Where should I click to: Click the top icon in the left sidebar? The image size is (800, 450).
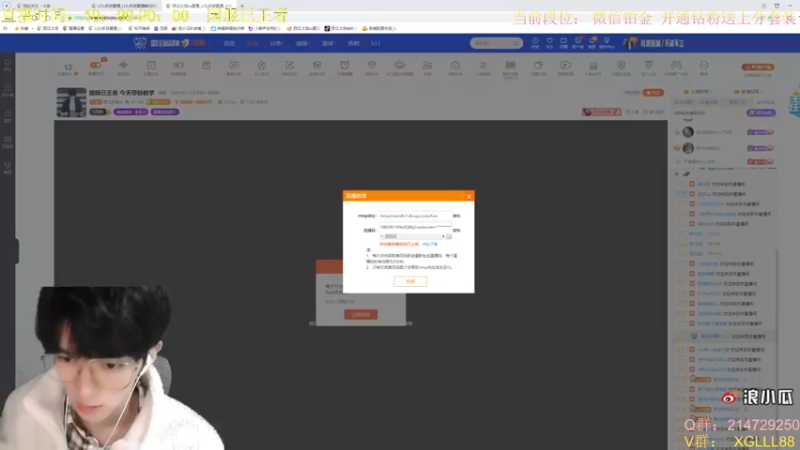(x=8, y=65)
